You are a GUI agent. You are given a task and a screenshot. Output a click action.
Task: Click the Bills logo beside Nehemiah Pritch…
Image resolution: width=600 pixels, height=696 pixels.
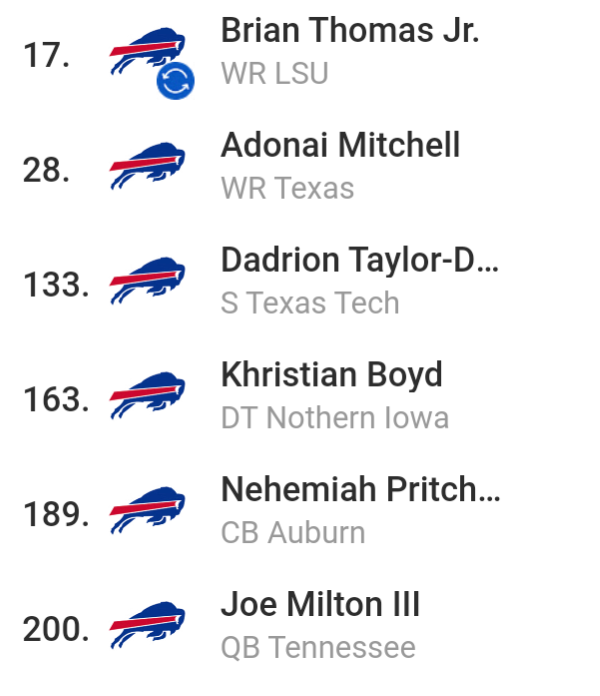[x=147, y=510]
